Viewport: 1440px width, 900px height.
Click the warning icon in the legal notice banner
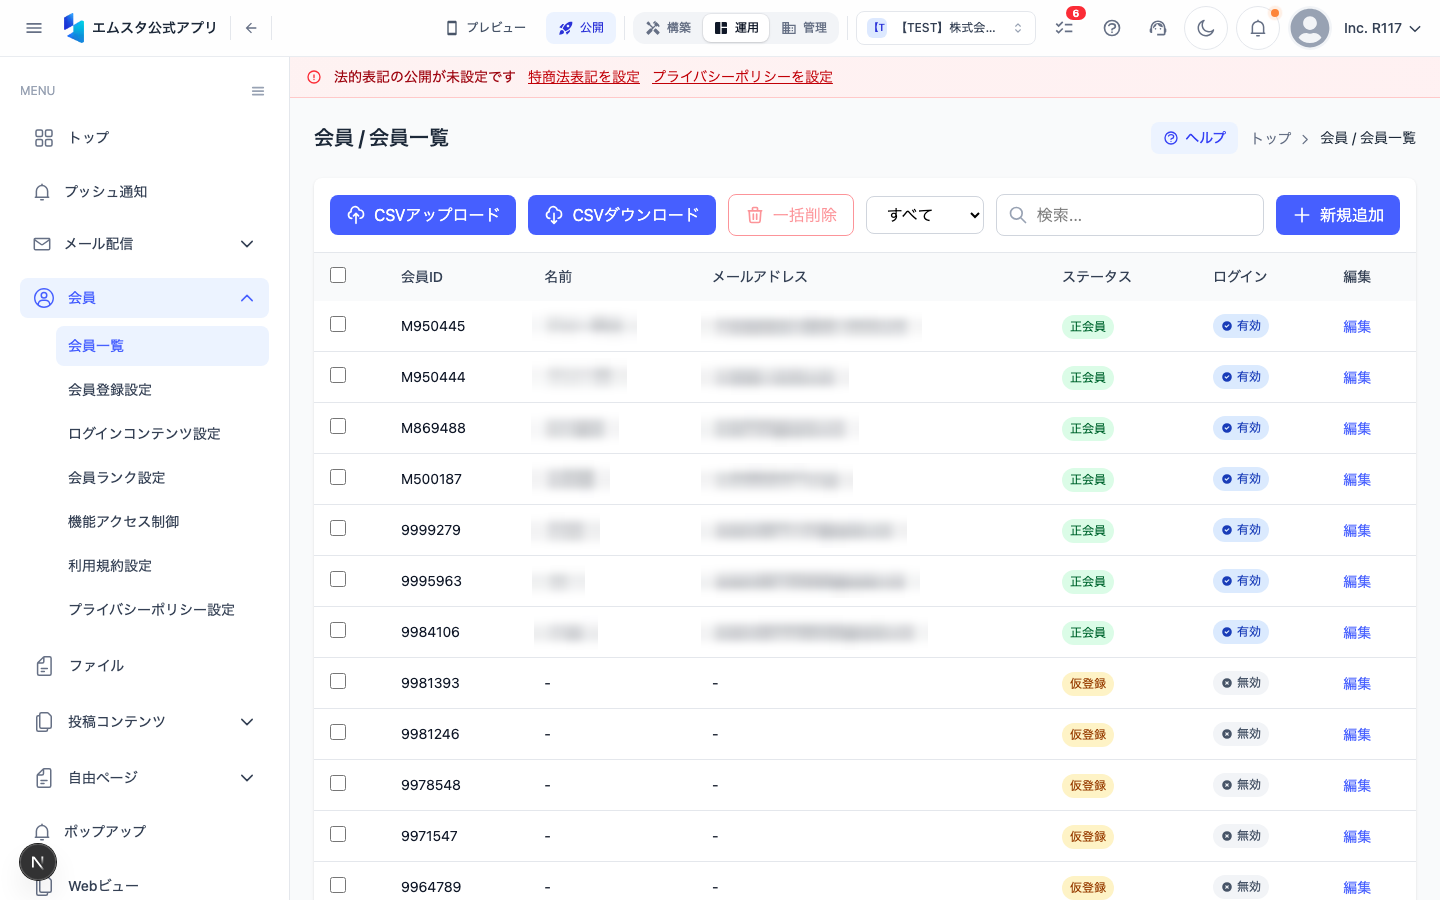[314, 77]
